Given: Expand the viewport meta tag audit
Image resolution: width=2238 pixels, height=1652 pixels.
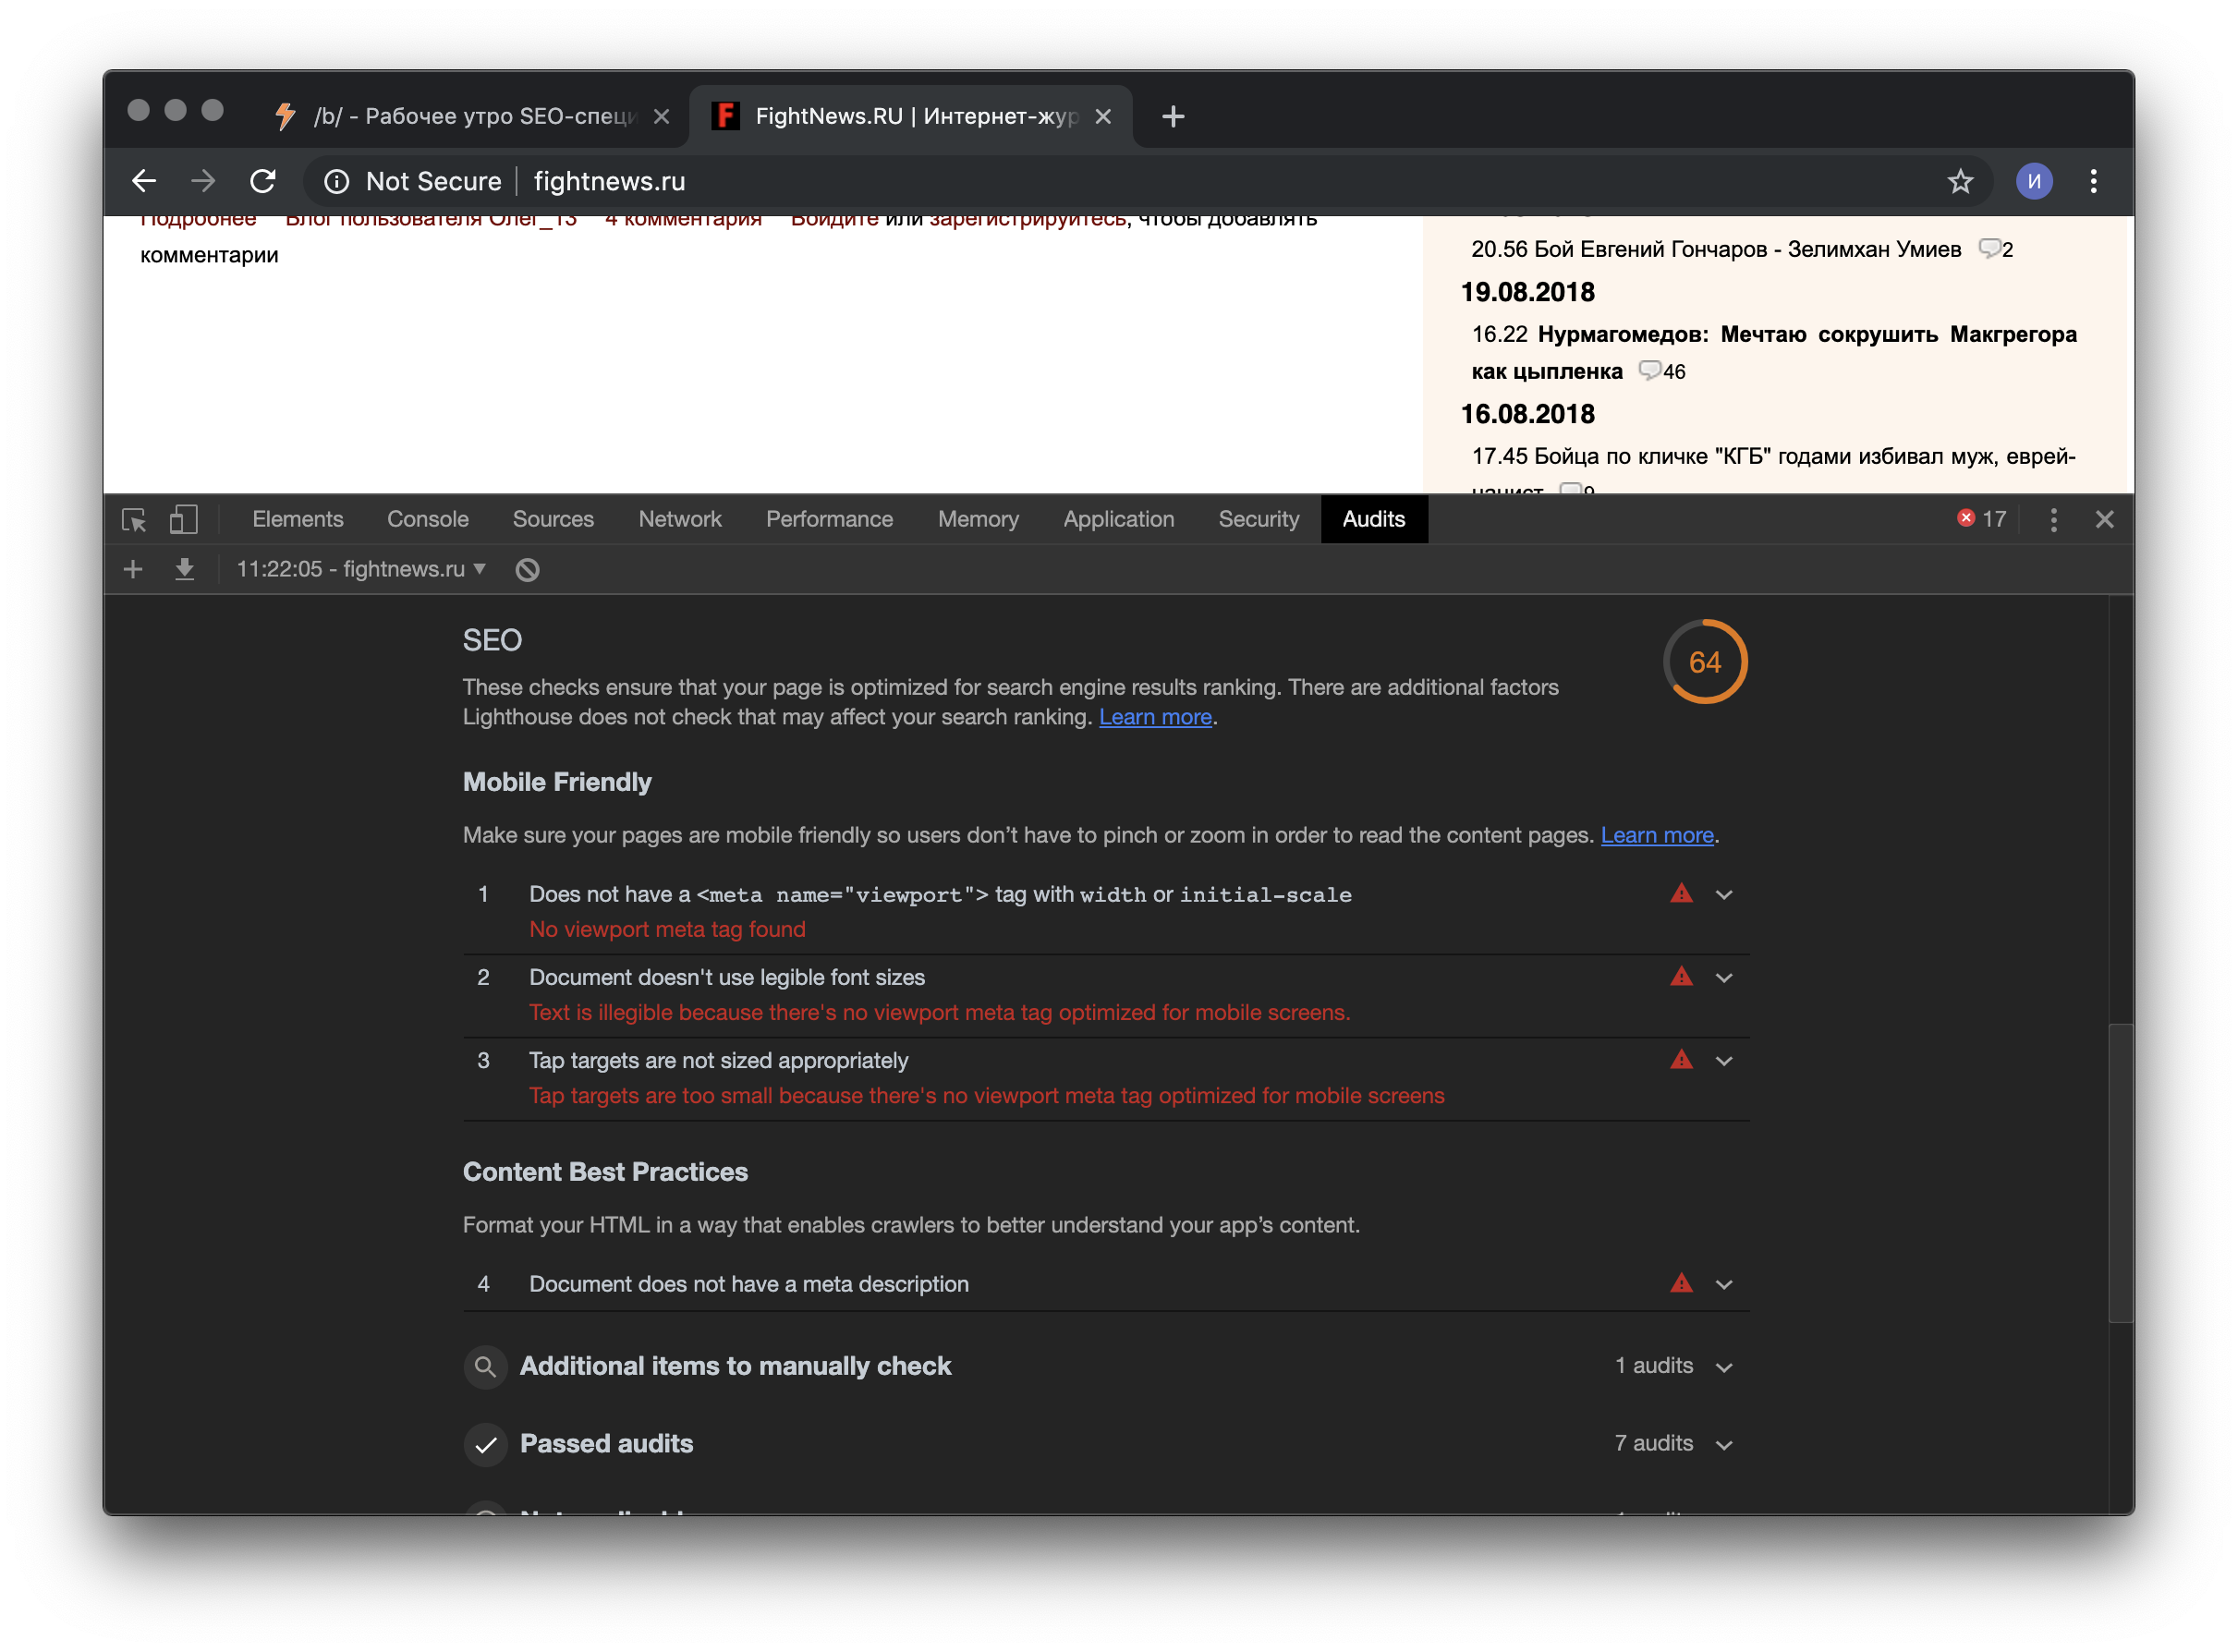Looking at the screenshot, I should 1723,895.
